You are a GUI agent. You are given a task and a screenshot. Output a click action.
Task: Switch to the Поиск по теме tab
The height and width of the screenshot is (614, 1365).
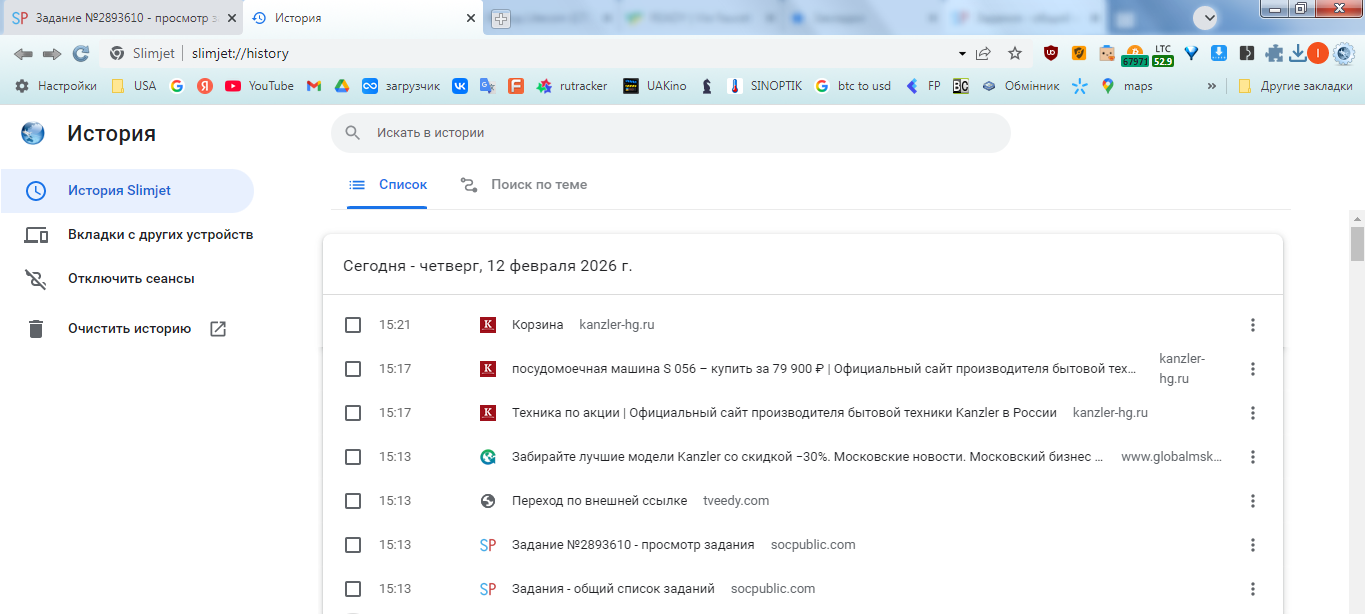(x=523, y=185)
